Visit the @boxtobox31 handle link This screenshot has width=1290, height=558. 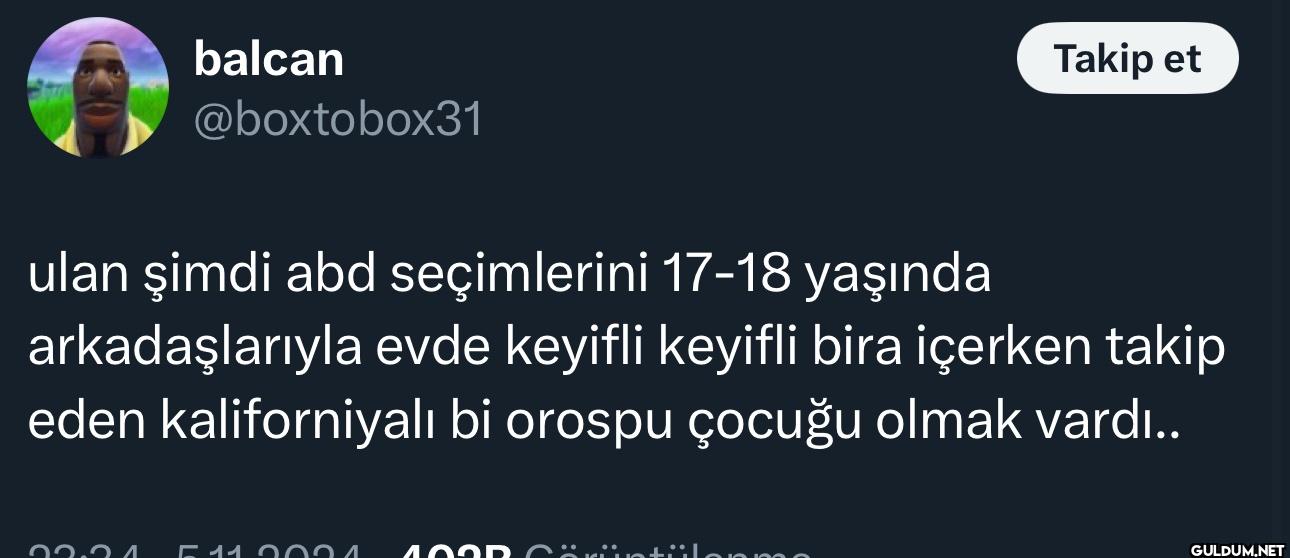pyautogui.click(x=337, y=120)
